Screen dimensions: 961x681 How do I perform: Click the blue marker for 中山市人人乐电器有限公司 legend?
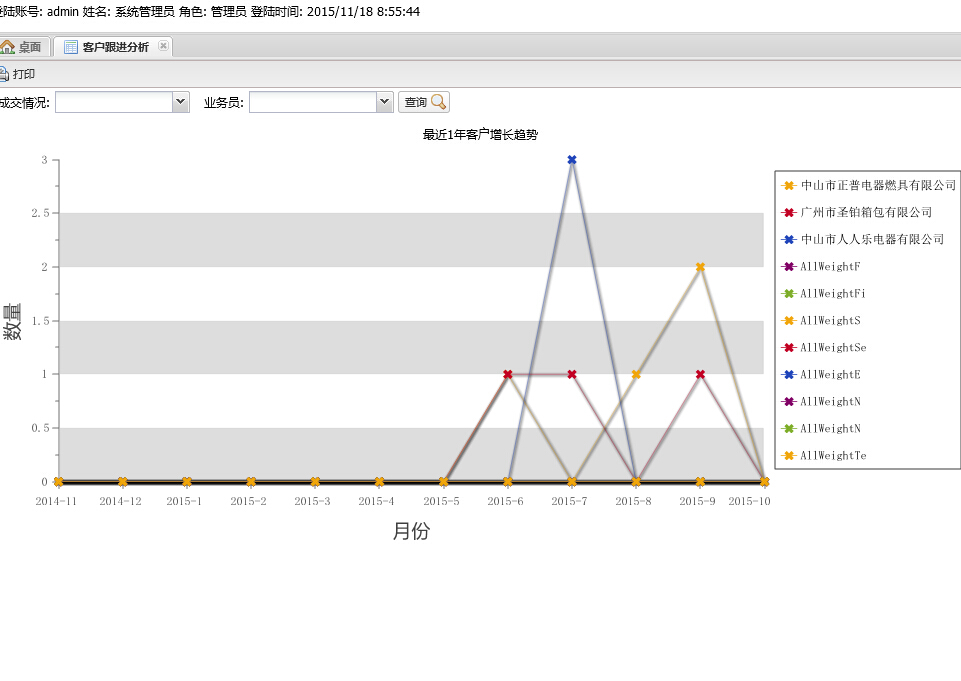click(789, 240)
